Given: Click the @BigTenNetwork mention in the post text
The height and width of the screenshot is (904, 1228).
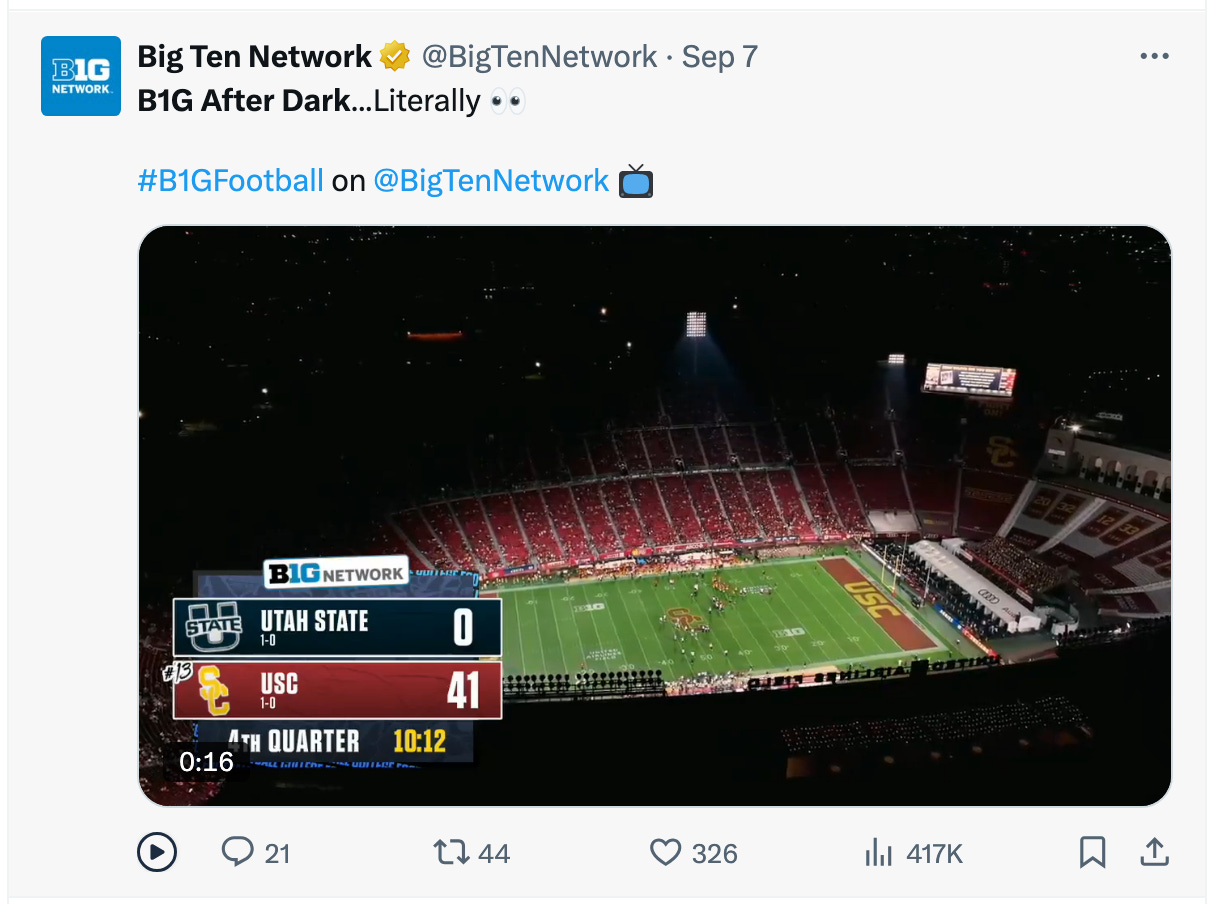Looking at the screenshot, I should pyautogui.click(x=491, y=181).
